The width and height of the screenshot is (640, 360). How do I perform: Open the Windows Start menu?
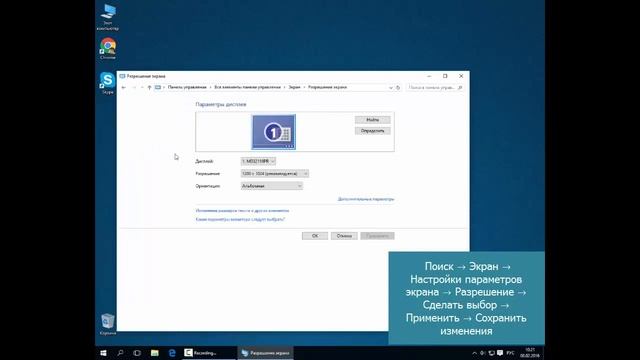coord(103,353)
